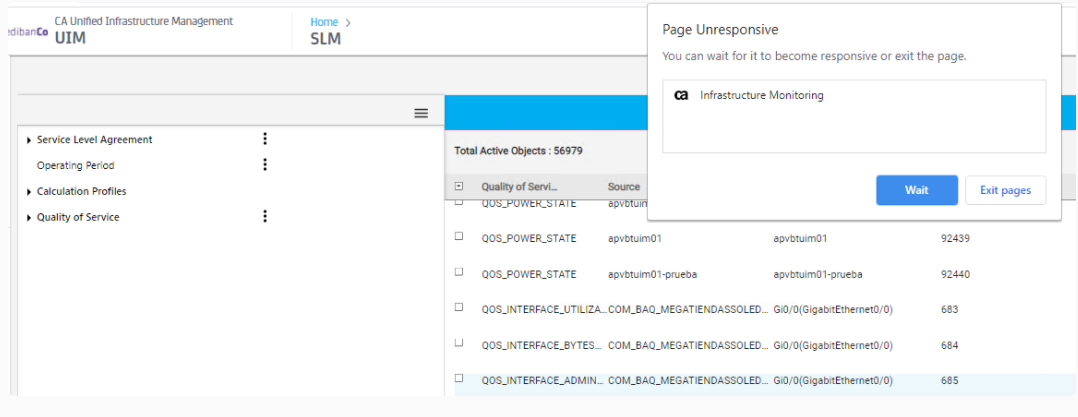Viewport: 1078px width, 417px height.
Task: Open the hamburger menu above the tree
Action: click(421, 113)
